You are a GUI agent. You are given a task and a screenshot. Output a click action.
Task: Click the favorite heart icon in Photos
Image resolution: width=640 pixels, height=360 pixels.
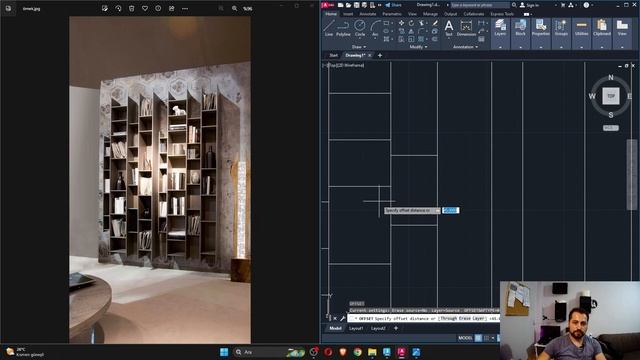[145, 8]
